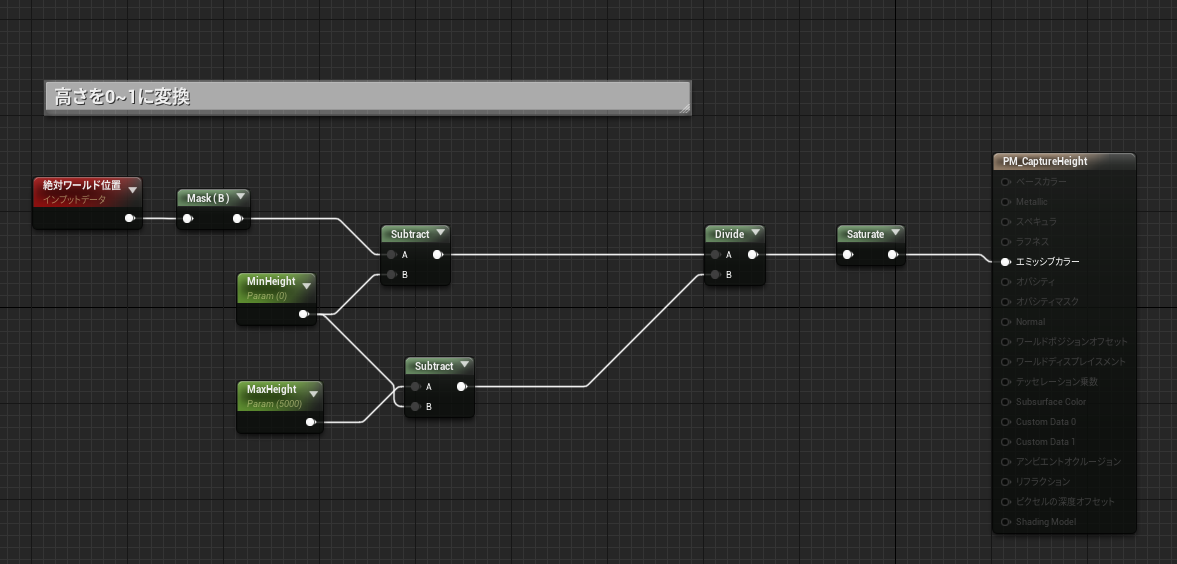Click the Divide node output pin
Image resolution: width=1177 pixels, height=564 pixels.
(x=753, y=255)
